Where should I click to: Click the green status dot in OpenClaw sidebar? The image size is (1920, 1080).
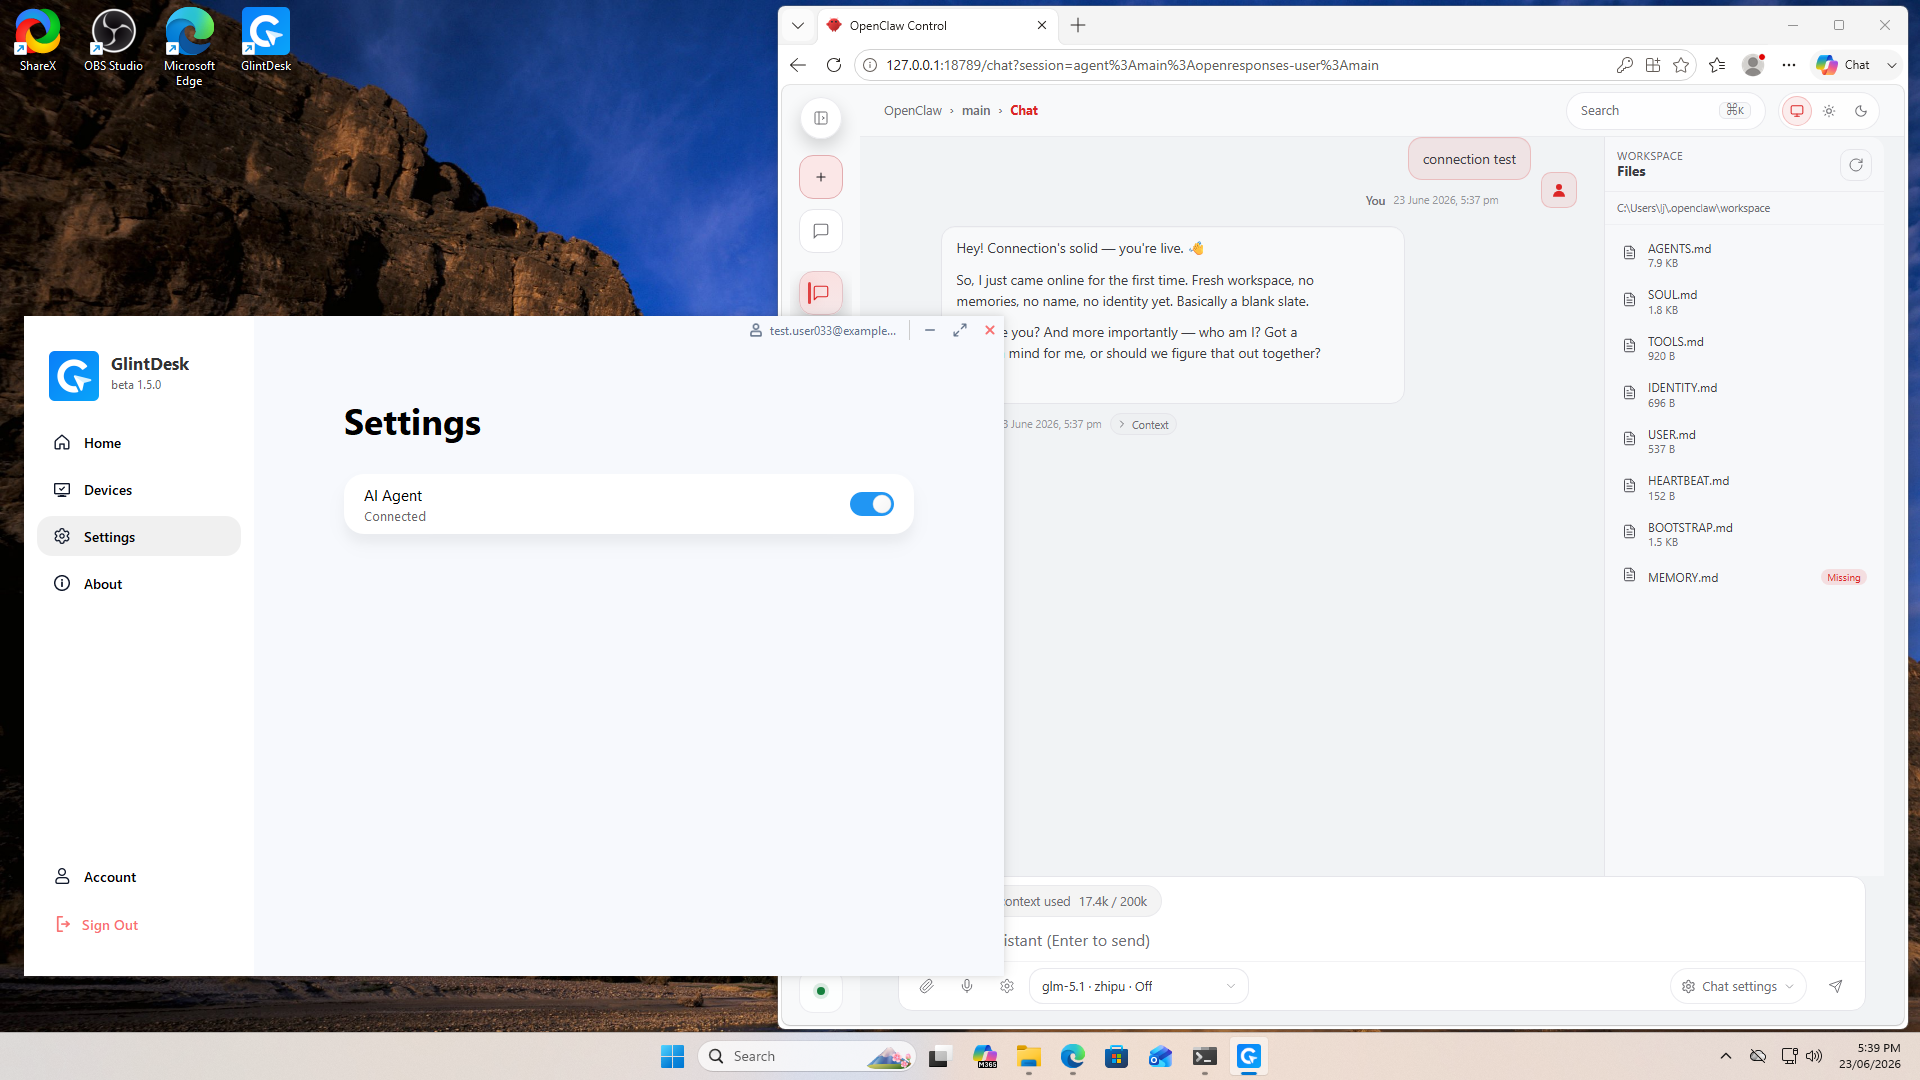pos(821,991)
